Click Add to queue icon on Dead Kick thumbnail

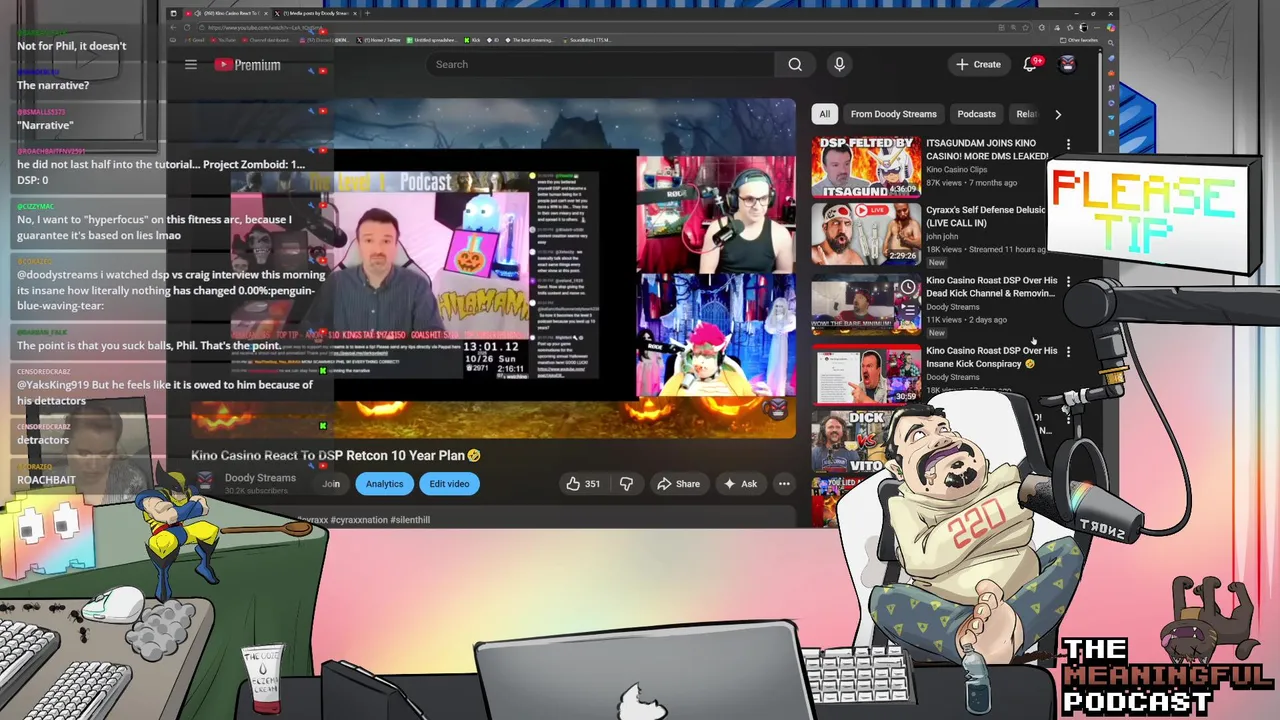pos(908,308)
